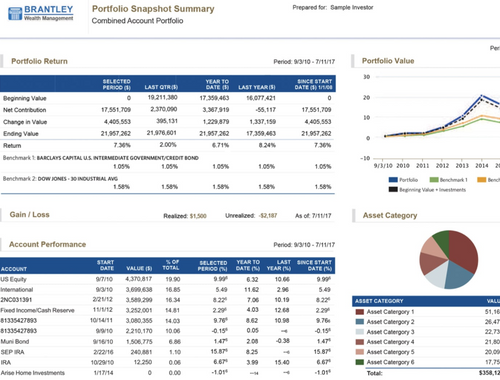500x380 pixels.
Task: Click the Asset Category section heading
Action: pyautogui.click(x=390, y=216)
